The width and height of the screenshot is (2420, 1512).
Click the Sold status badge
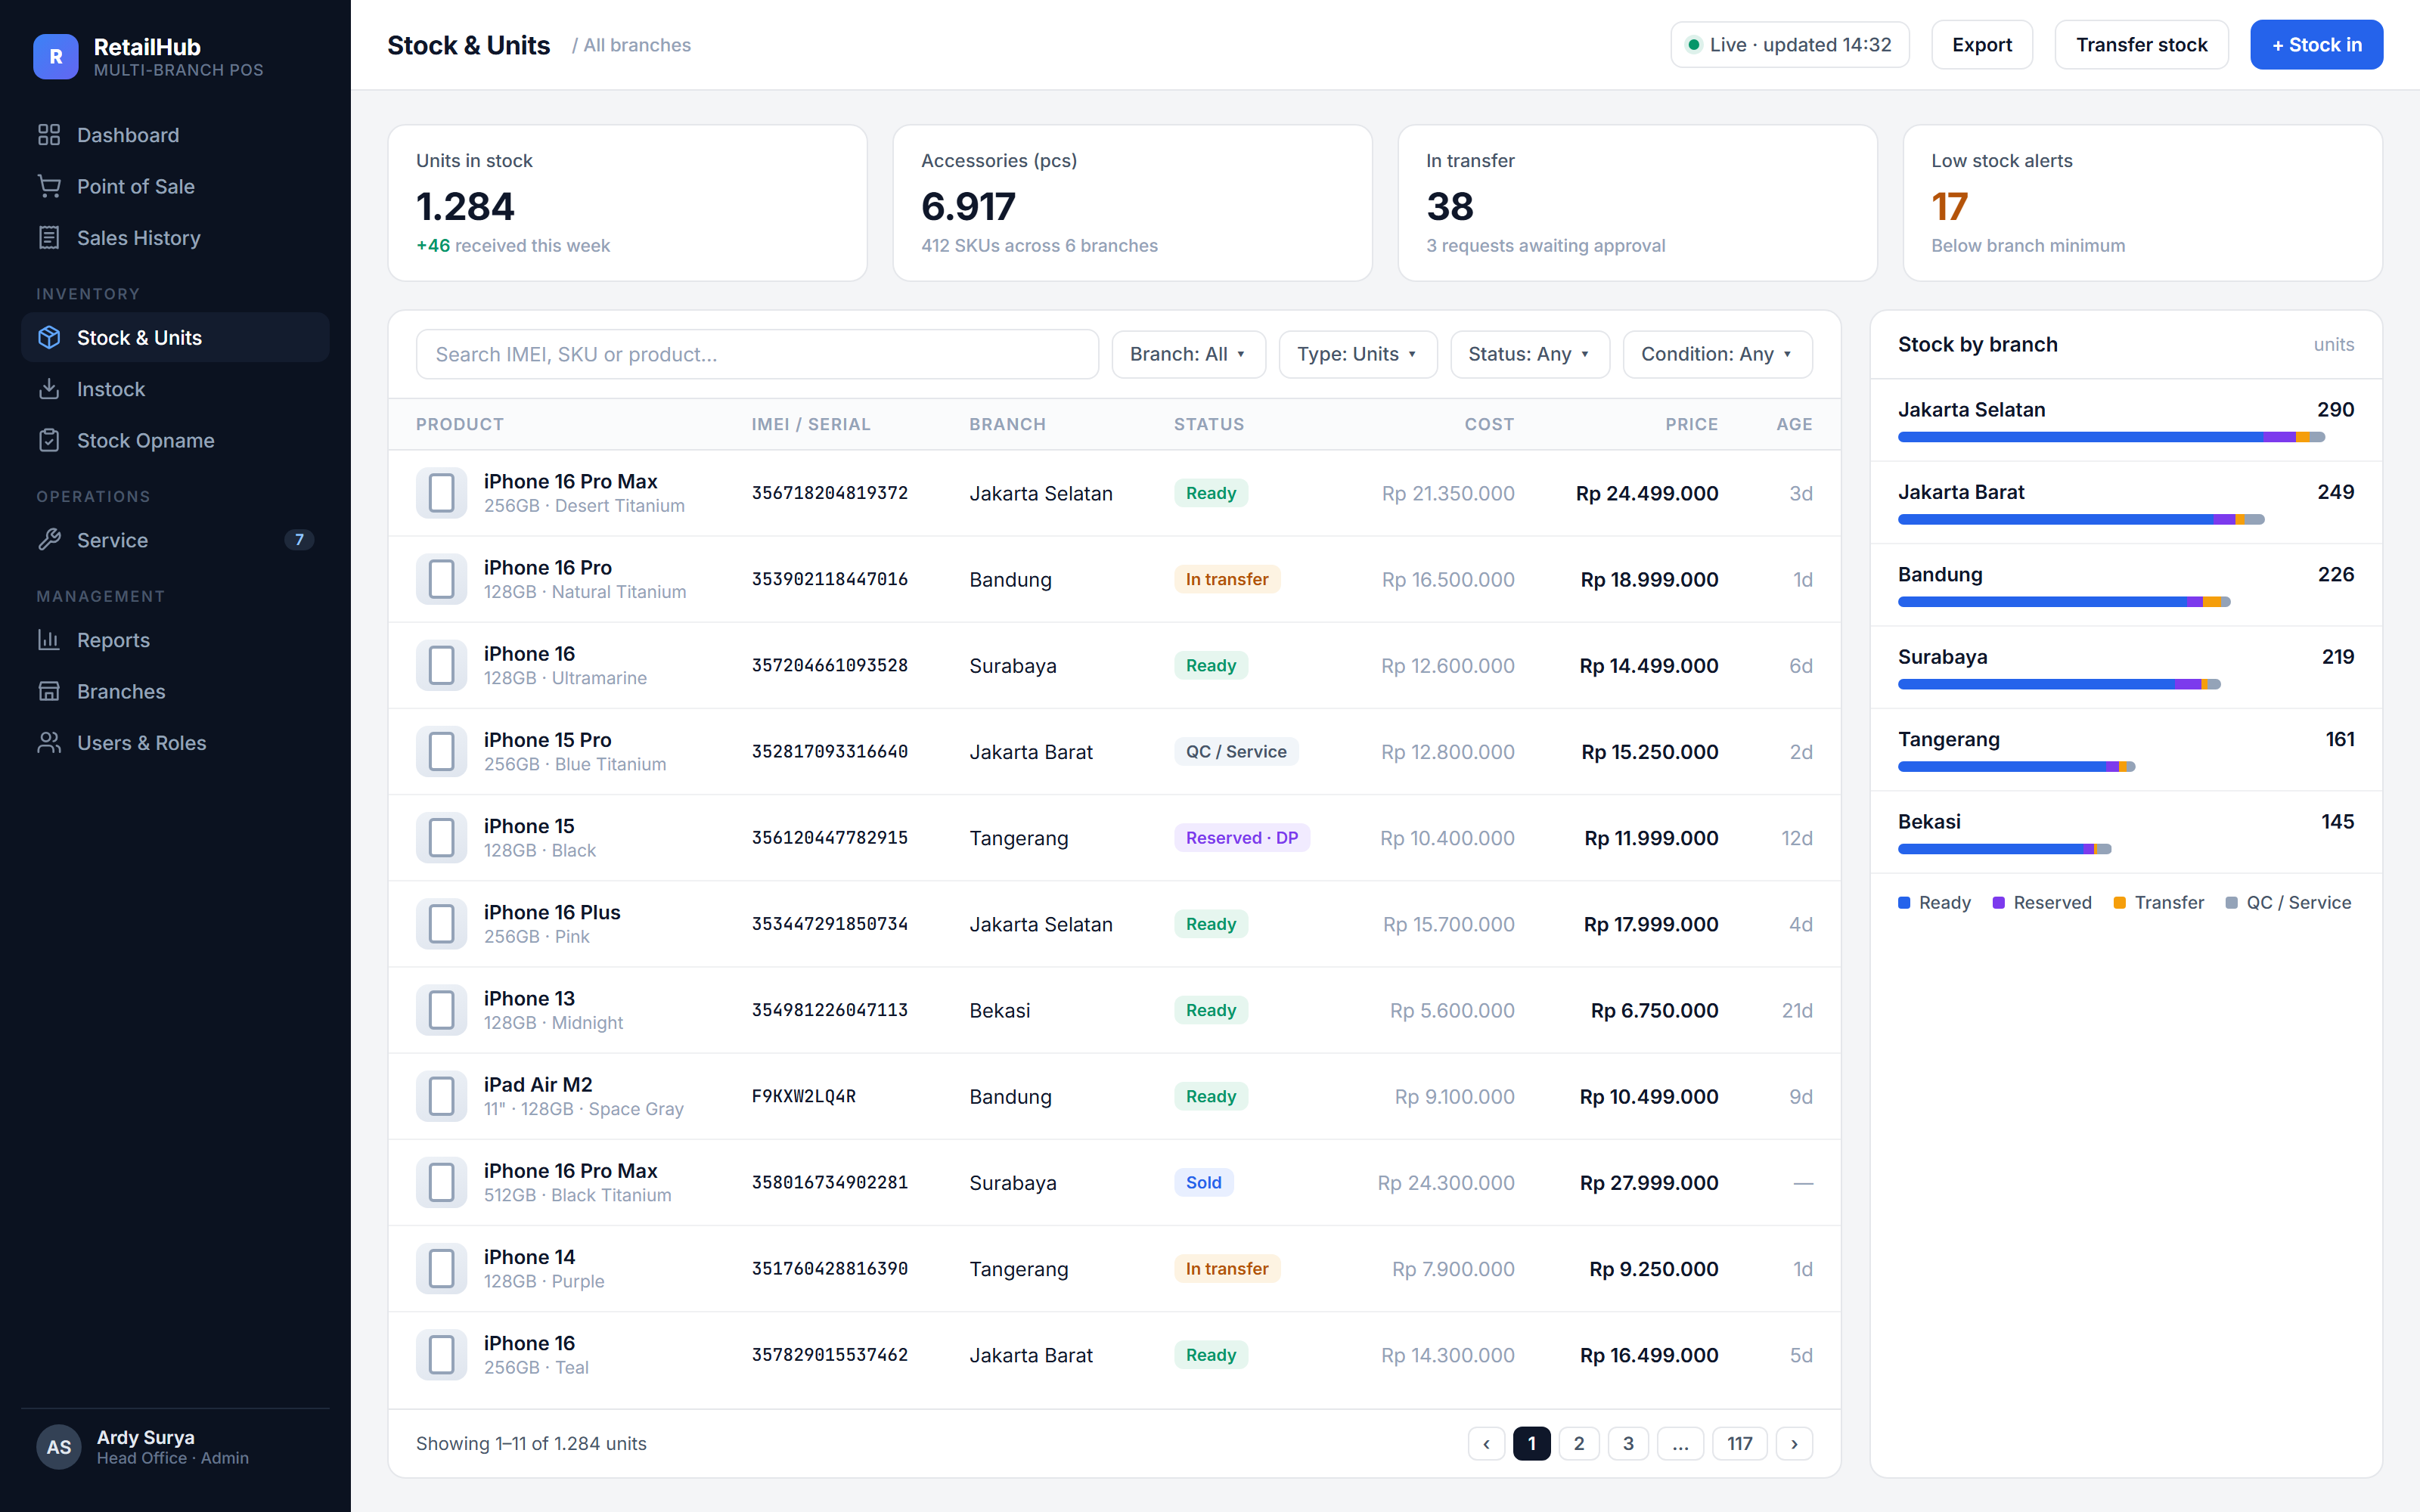pos(1203,1182)
